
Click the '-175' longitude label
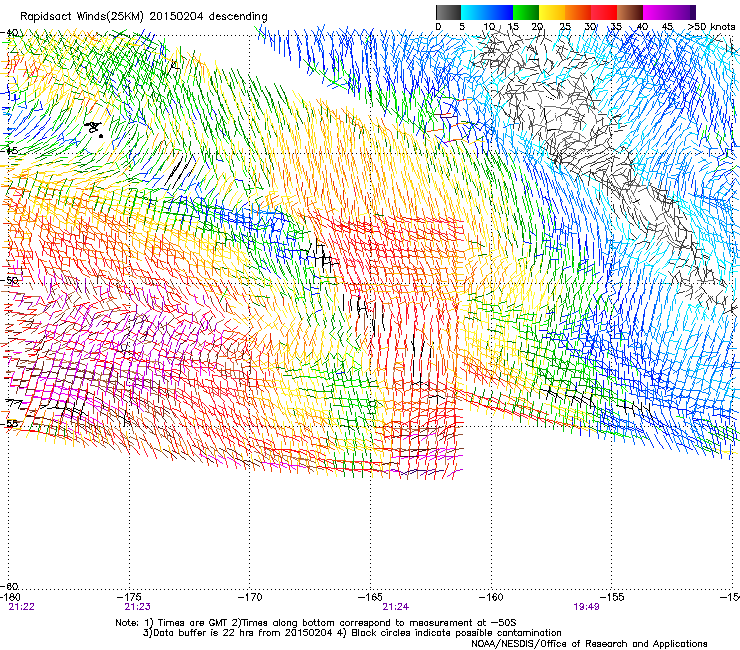tap(129, 597)
